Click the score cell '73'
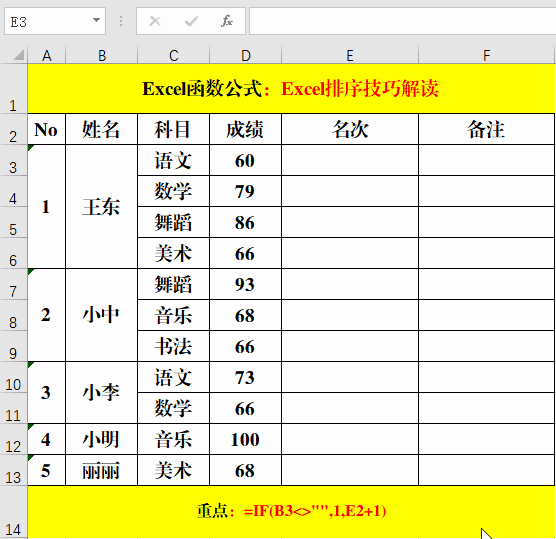Image resolution: width=556 pixels, height=539 pixels. (x=245, y=377)
